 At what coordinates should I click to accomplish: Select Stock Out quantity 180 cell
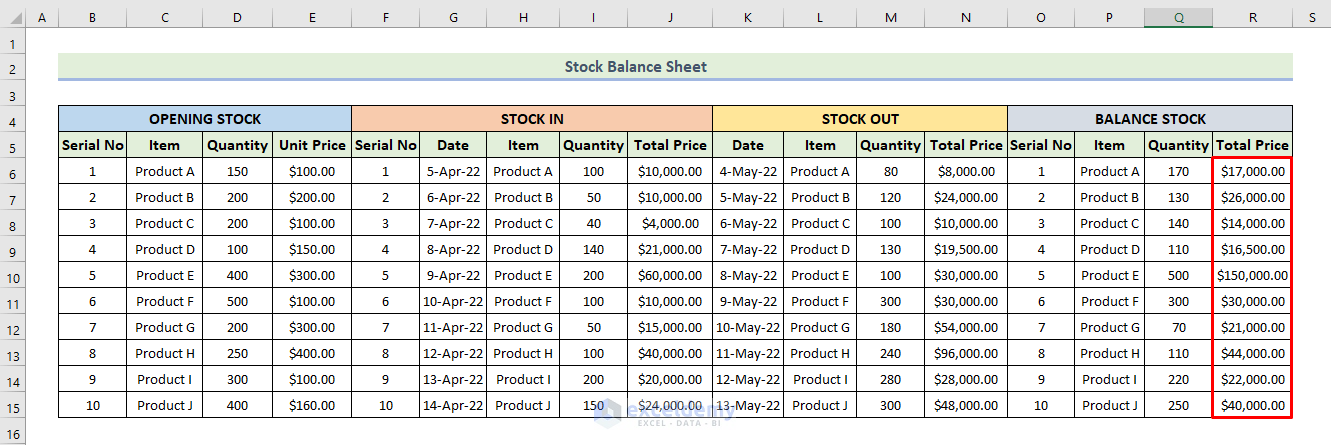click(x=890, y=327)
